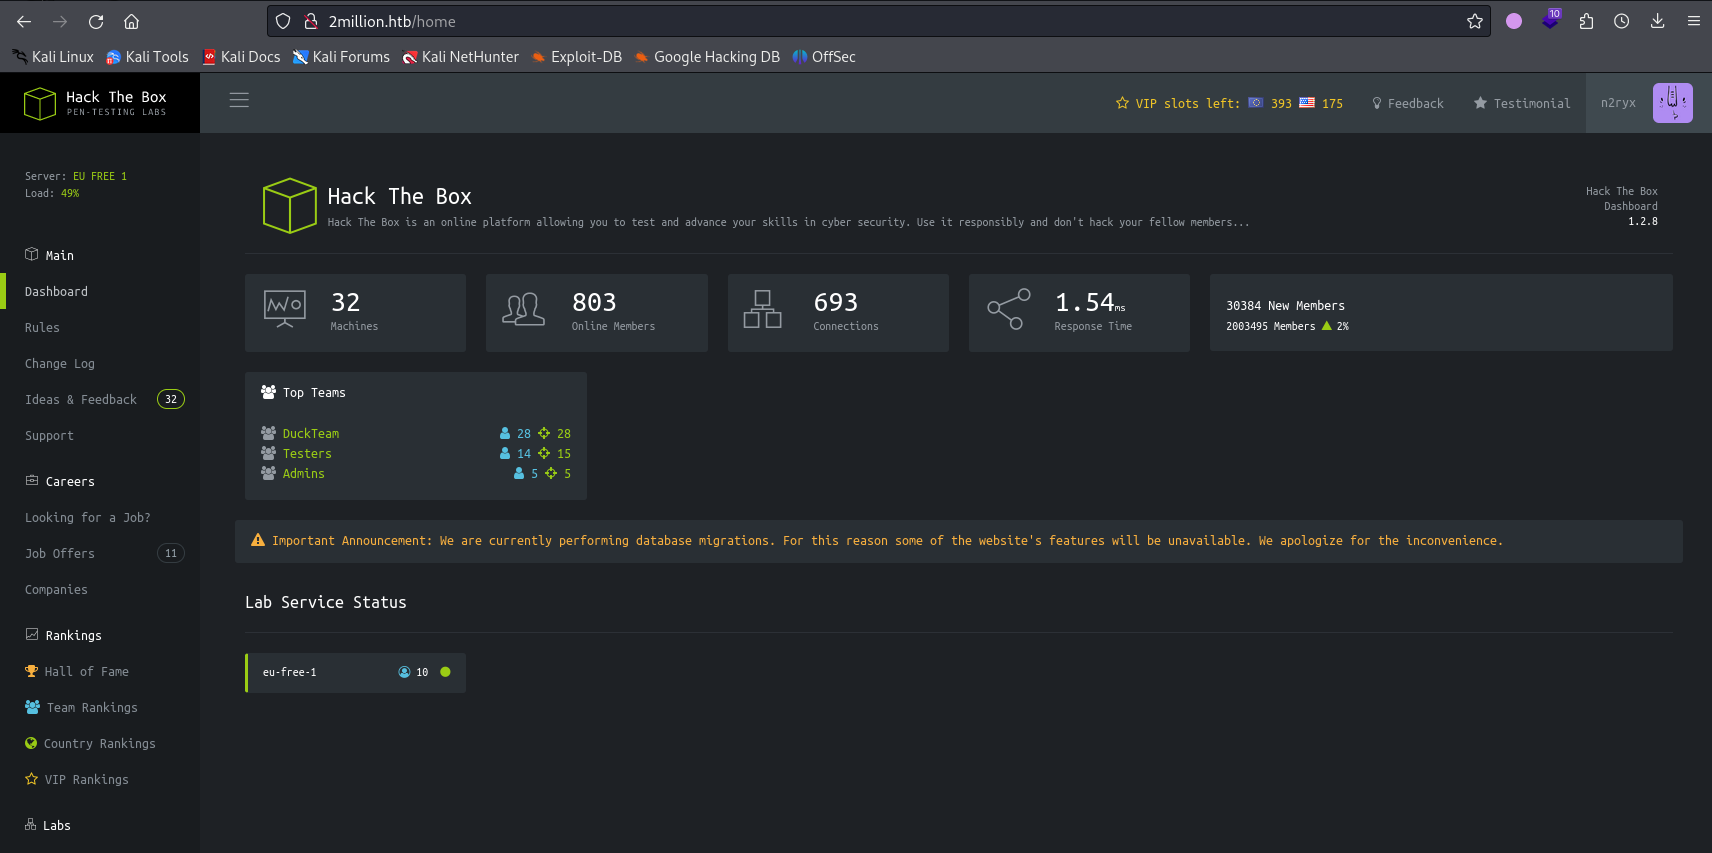
Task: Open Kali Docs bookmark
Action: click(x=241, y=57)
